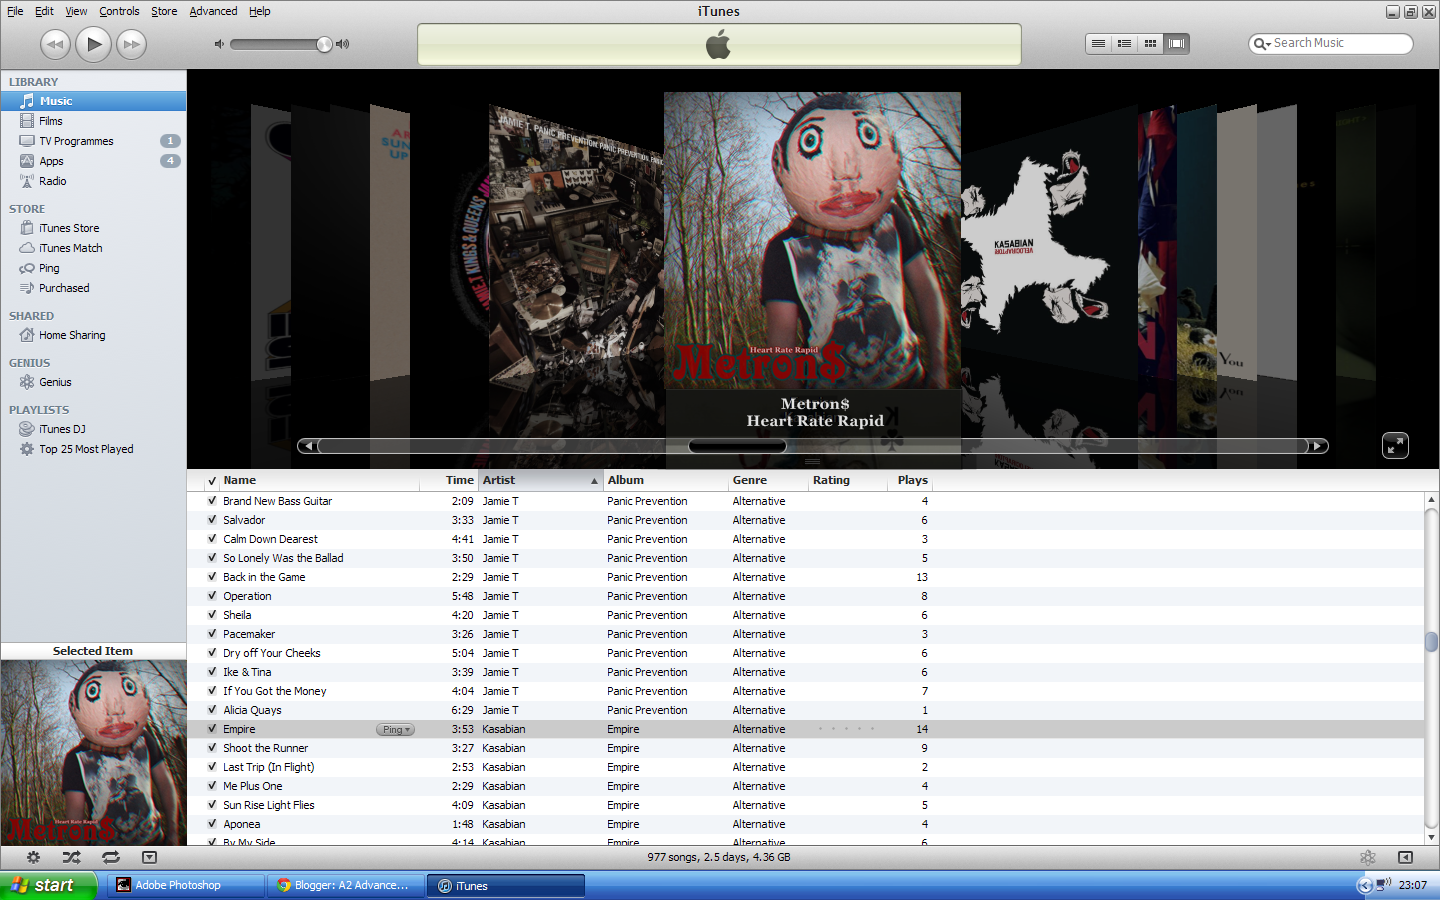Viewport: 1440px width, 900px height.
Task: Uncheck Back in the Game checkbox
Action: pos(212,577)
